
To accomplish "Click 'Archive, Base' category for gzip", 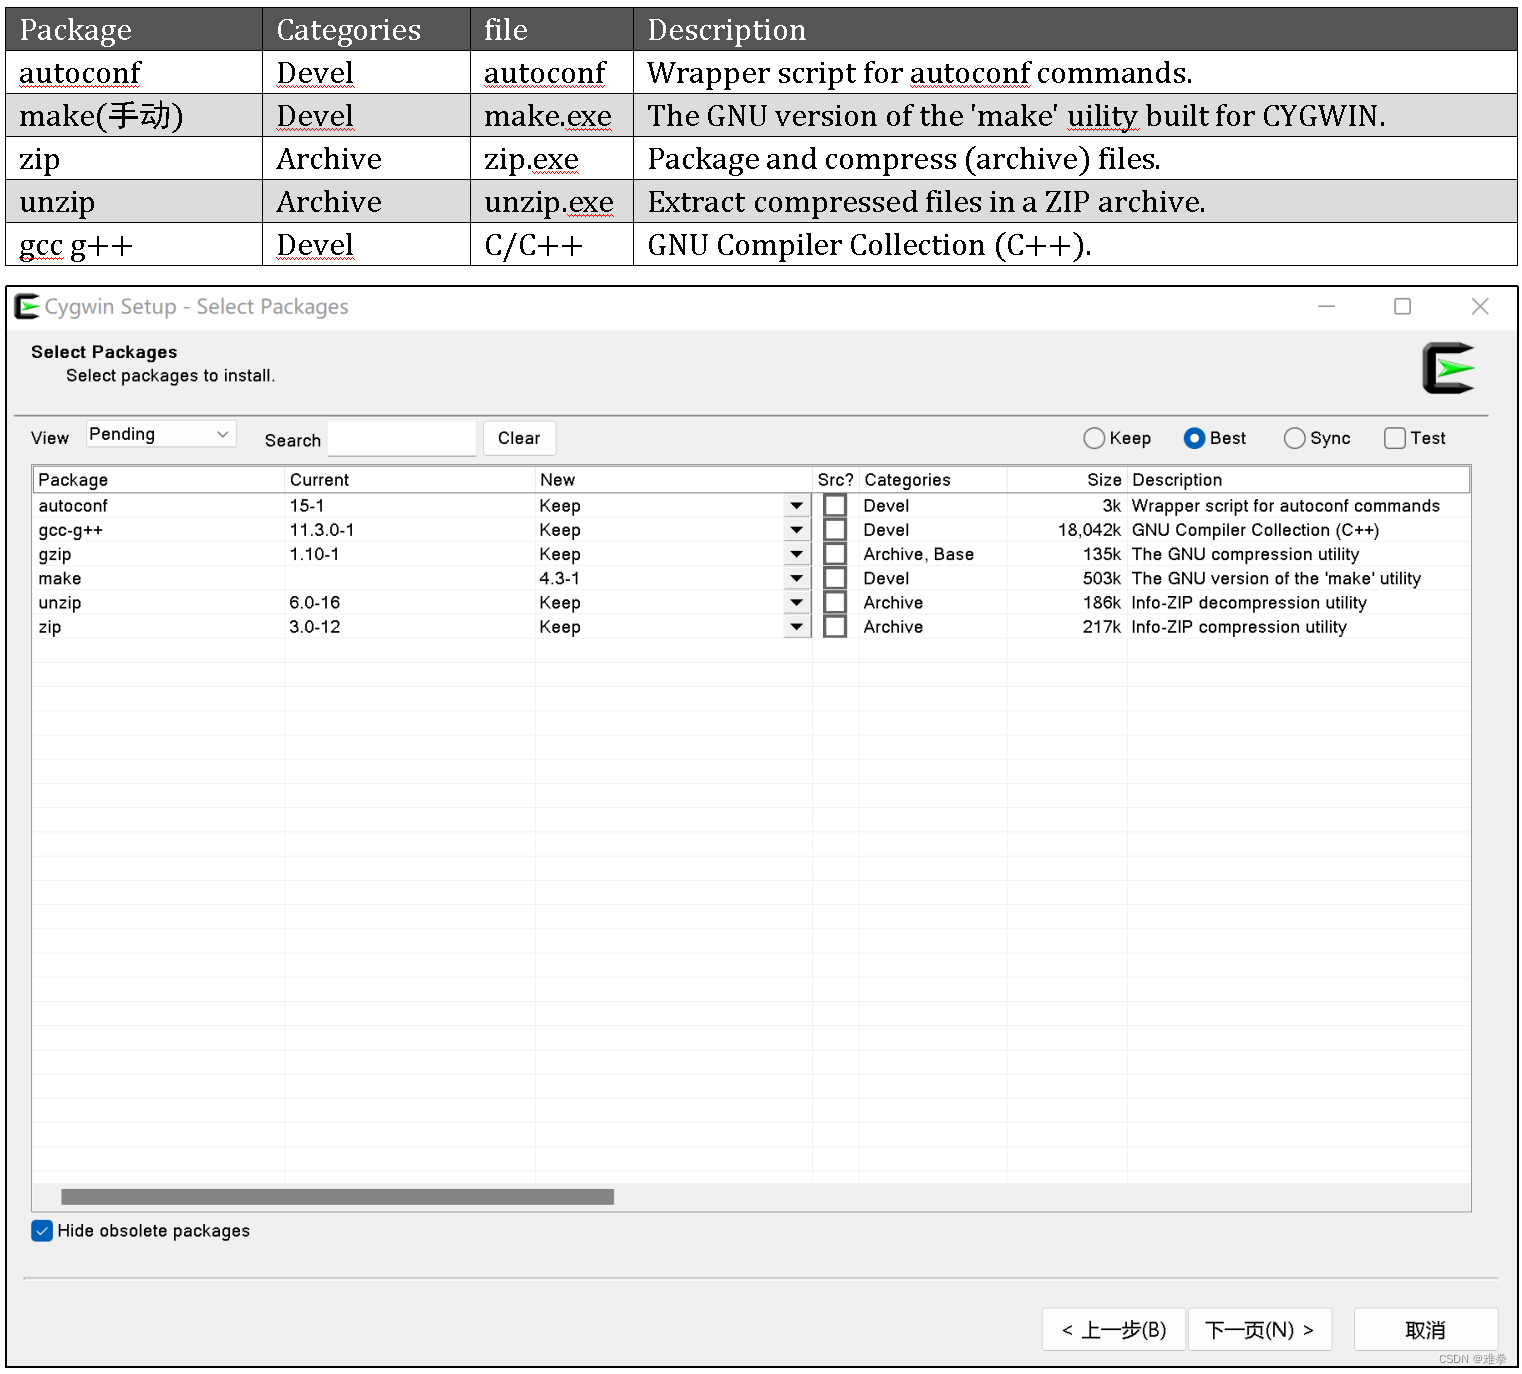I will click(x=918, y=554).
